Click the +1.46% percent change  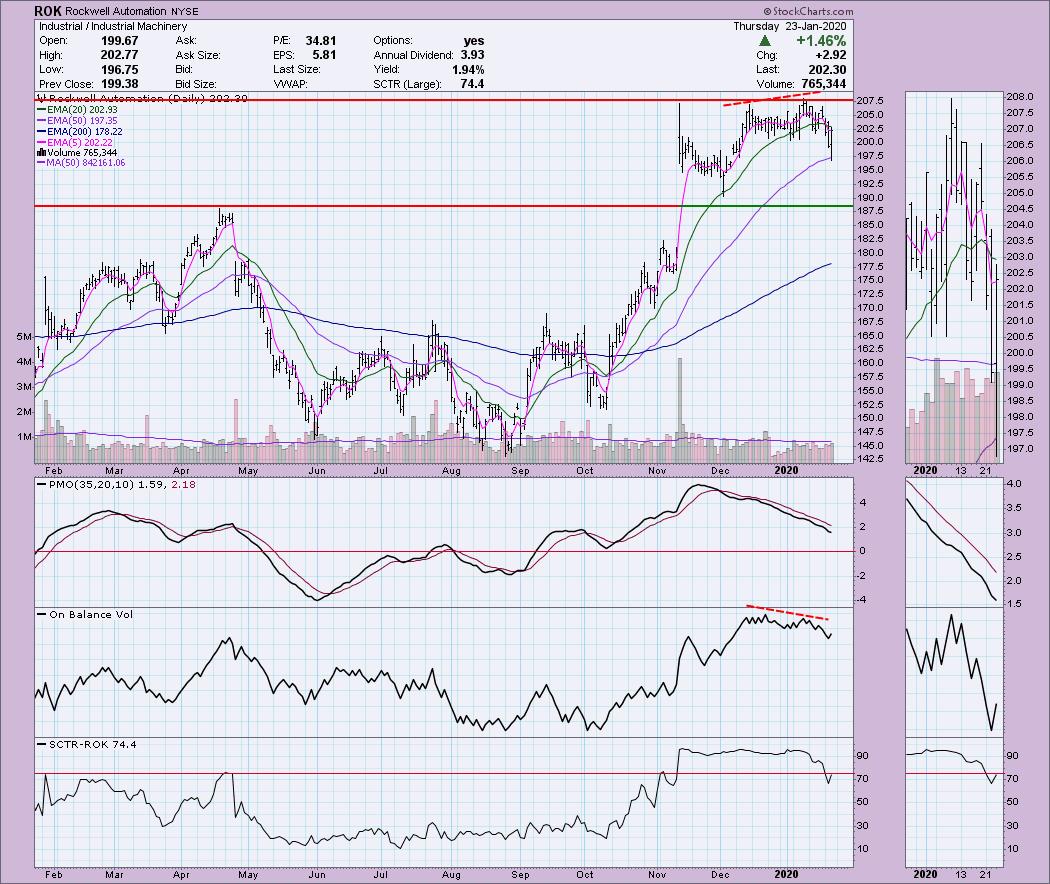tap(821, 41)
